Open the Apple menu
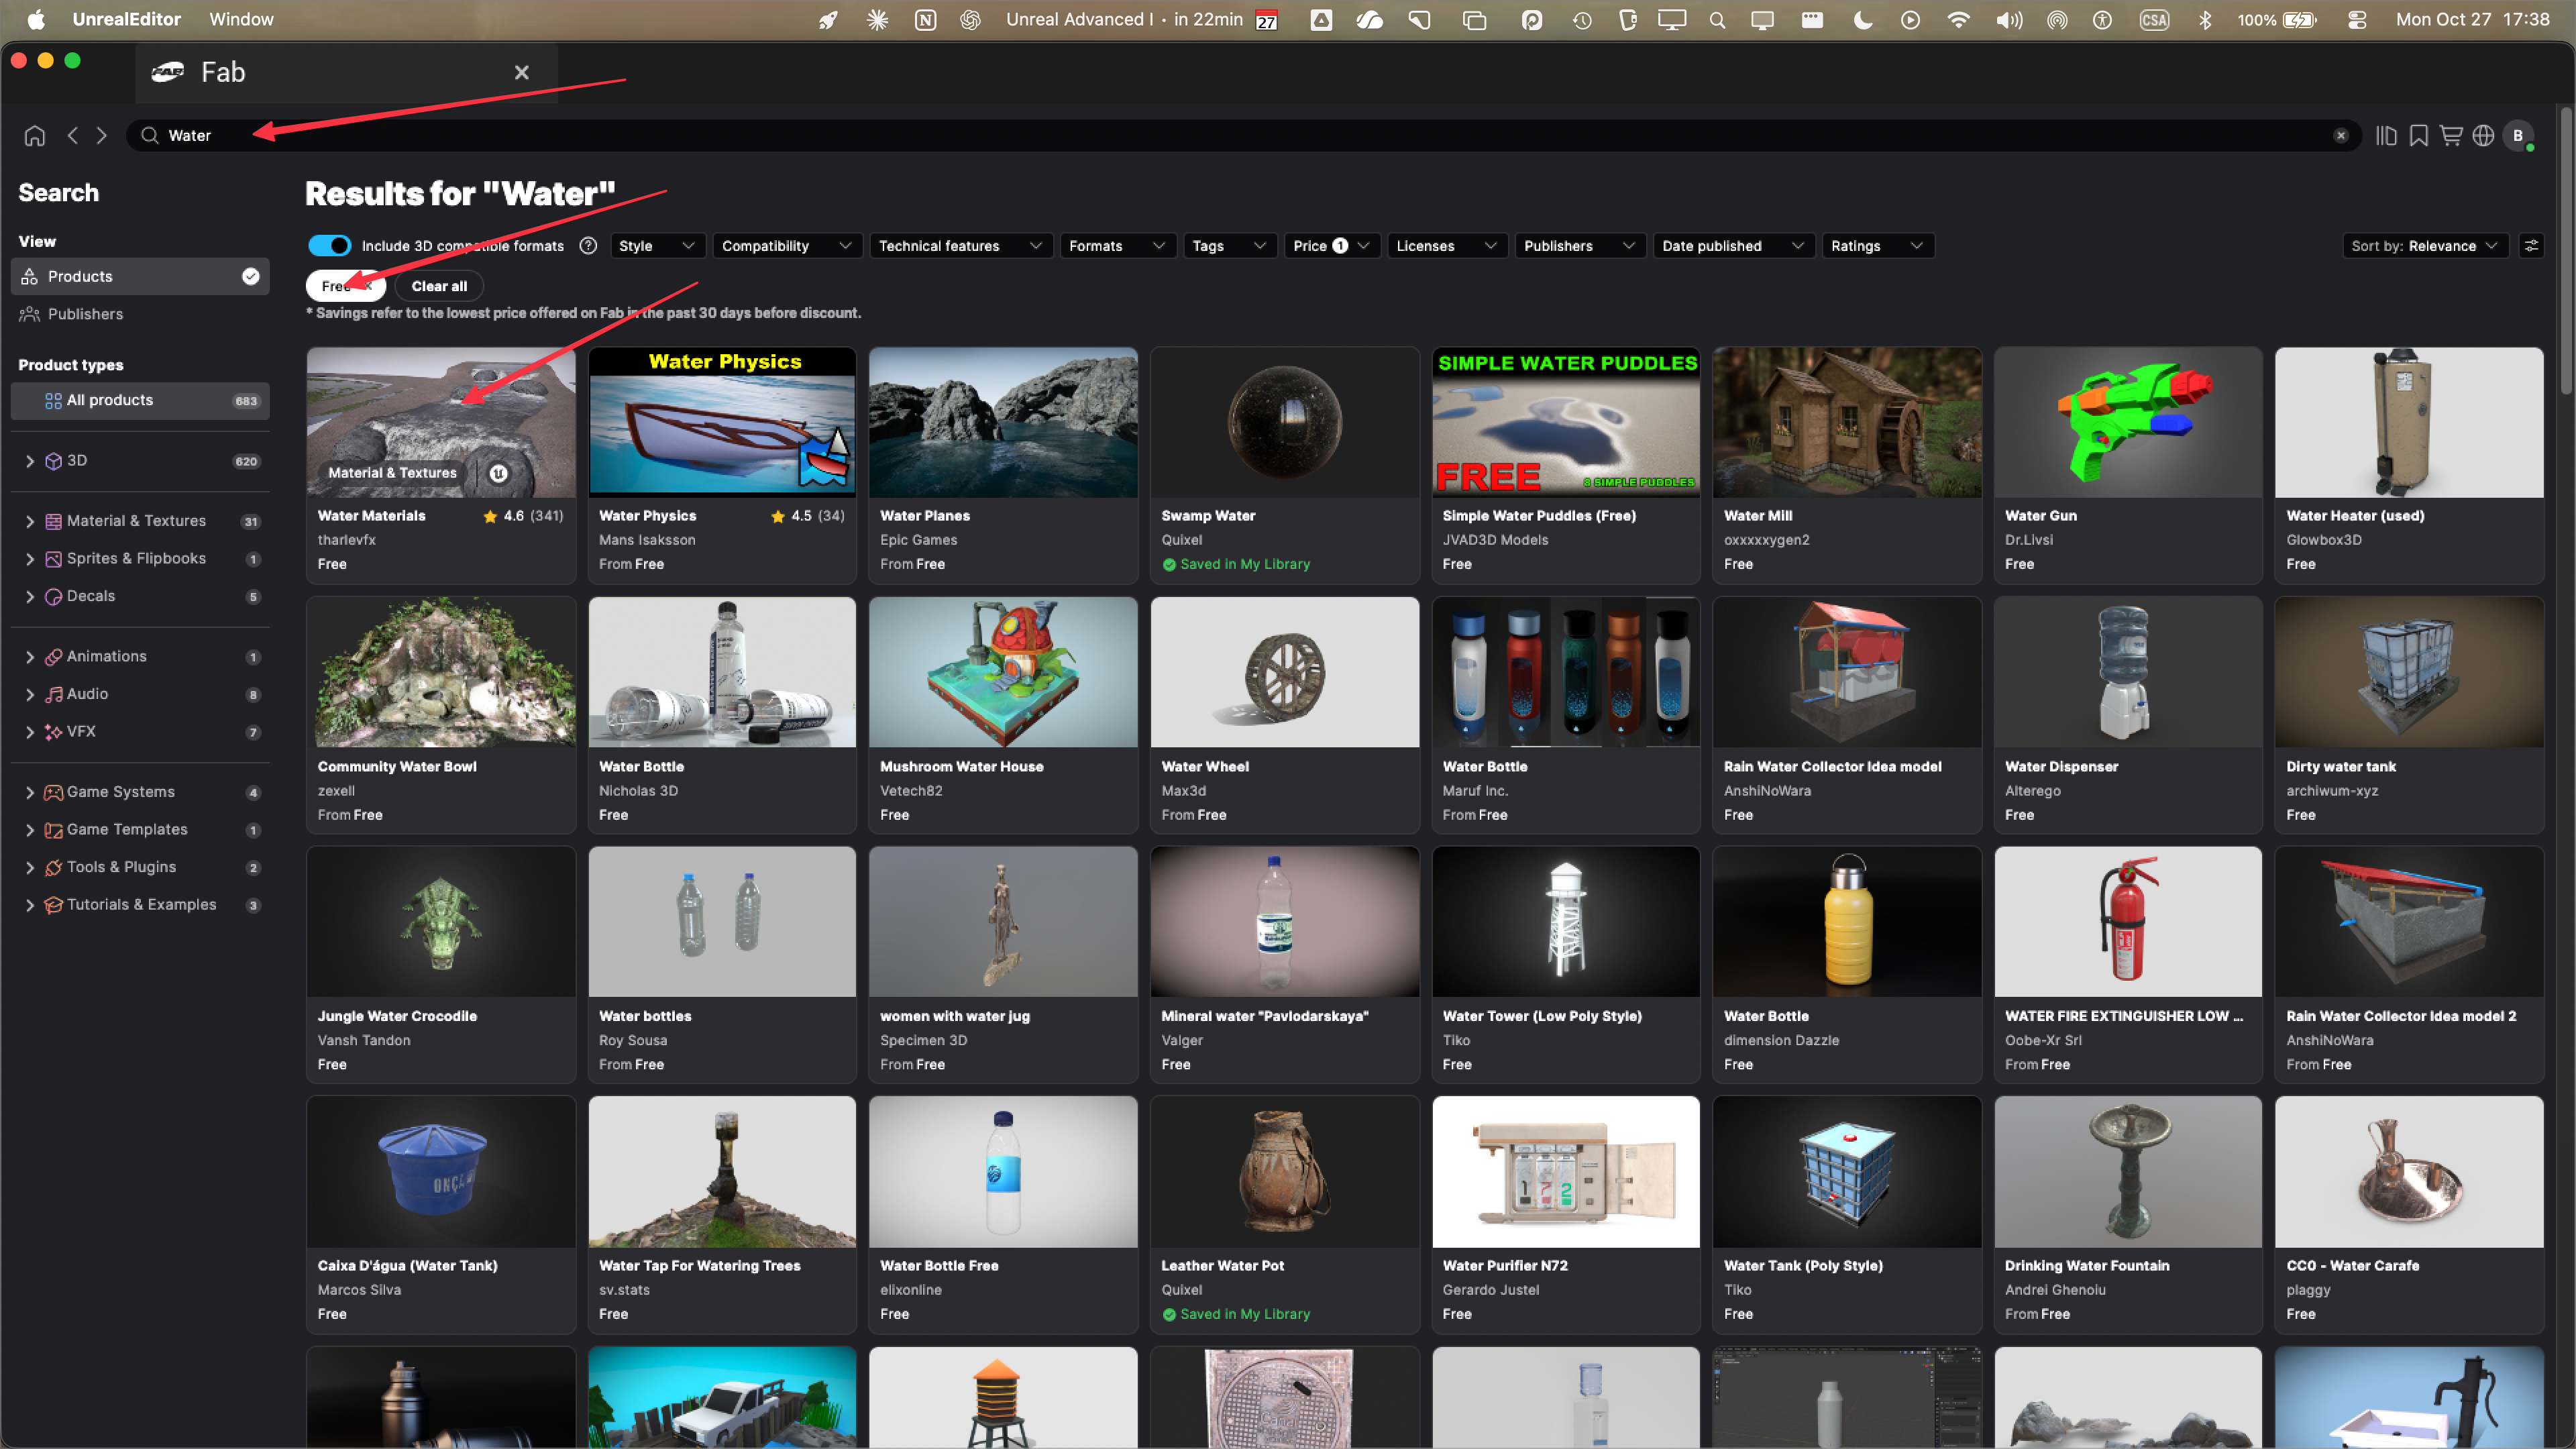Viewport: 2576px width, 1449px height. click(x=36, y=19)
